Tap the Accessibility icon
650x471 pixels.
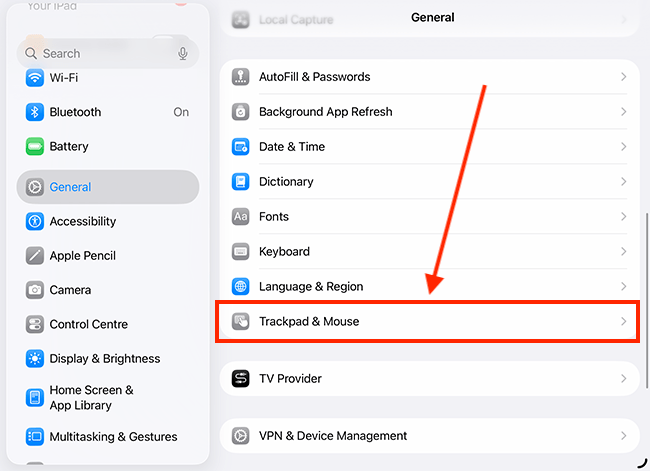[35, 221]
